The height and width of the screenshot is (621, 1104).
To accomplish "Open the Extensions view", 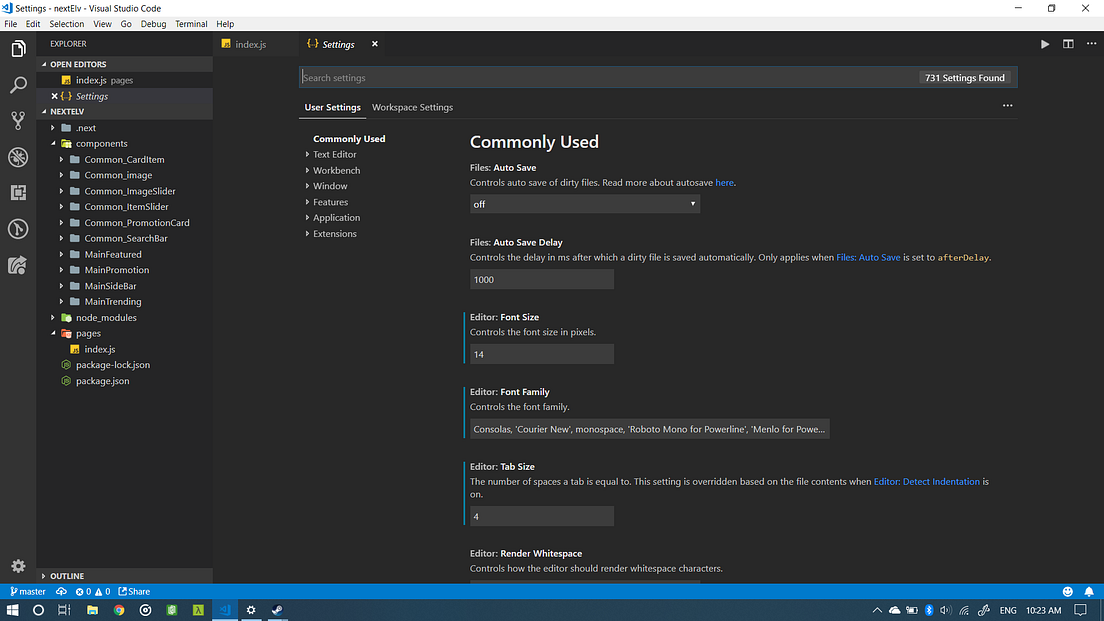I will pyautogui.click(x=18, y=192).
